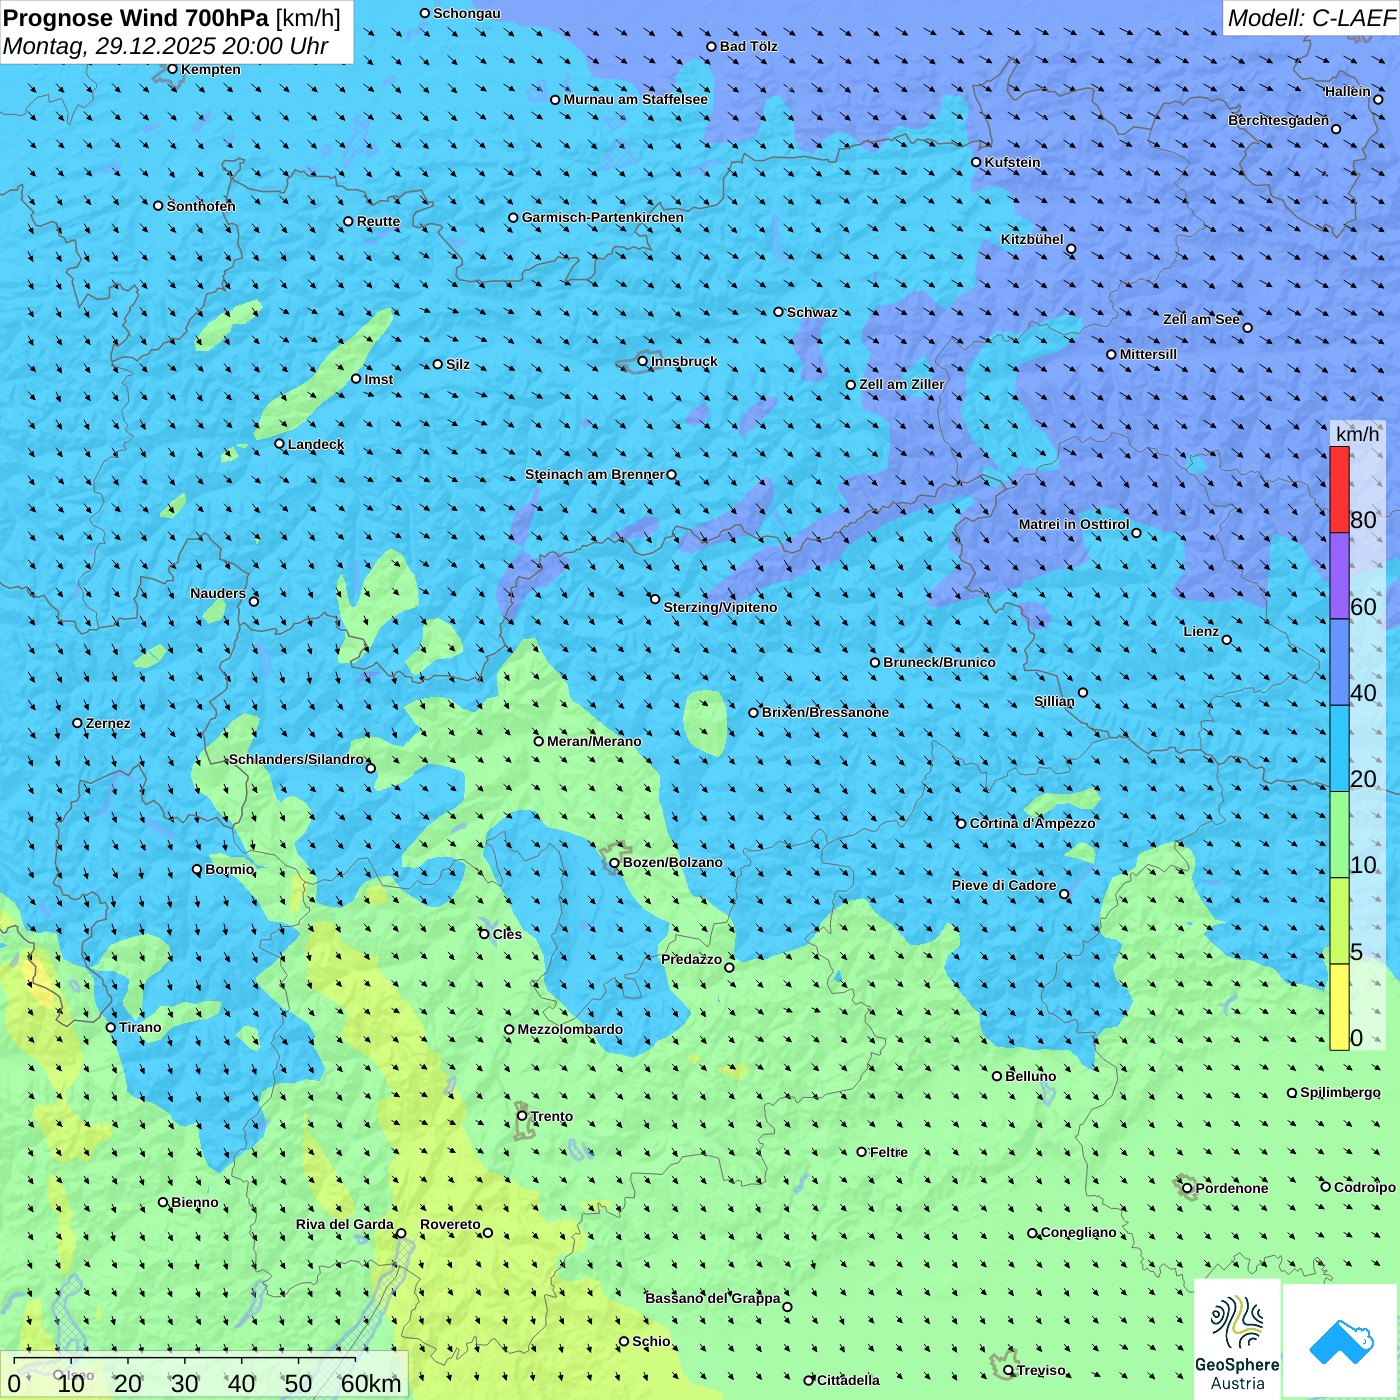Click the GeoSphere Austria logo
1400x1400 pixels.
(x=1237, y=1339)
